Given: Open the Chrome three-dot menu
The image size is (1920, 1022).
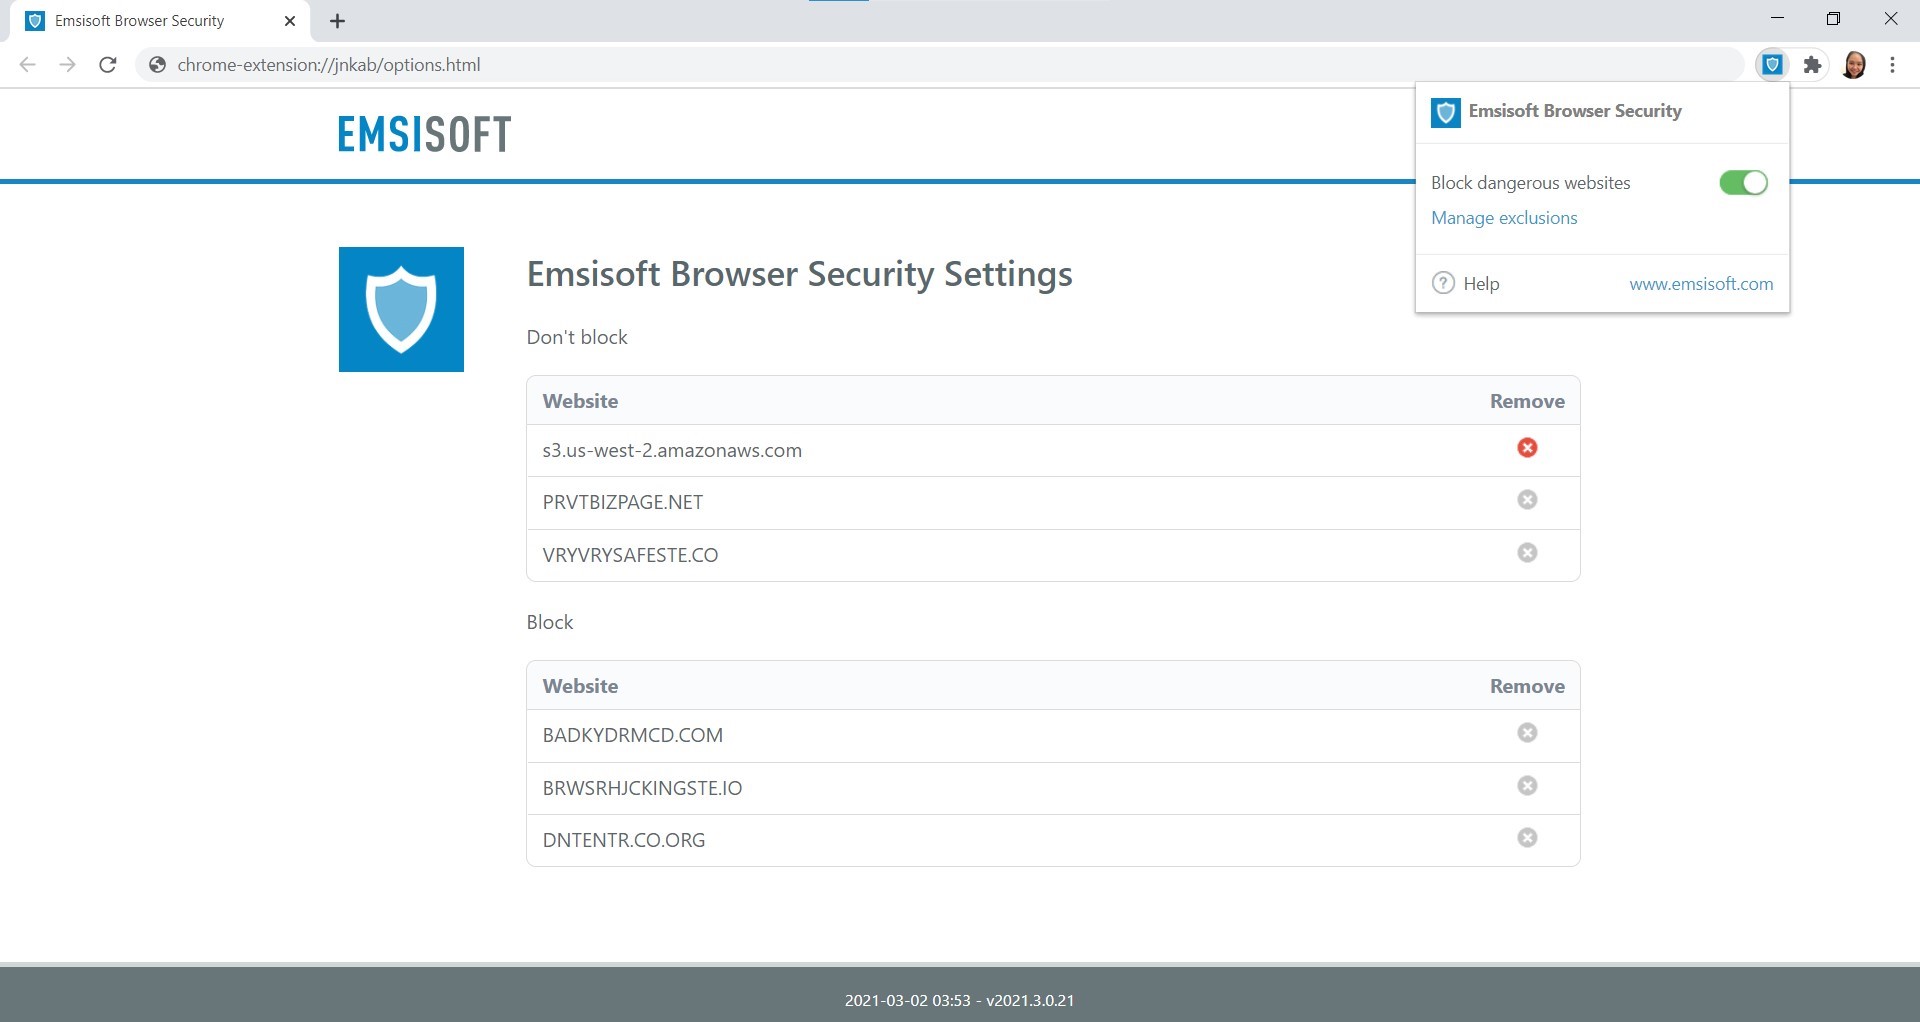Looking at the screenshot, I should tap(1892, 64).
